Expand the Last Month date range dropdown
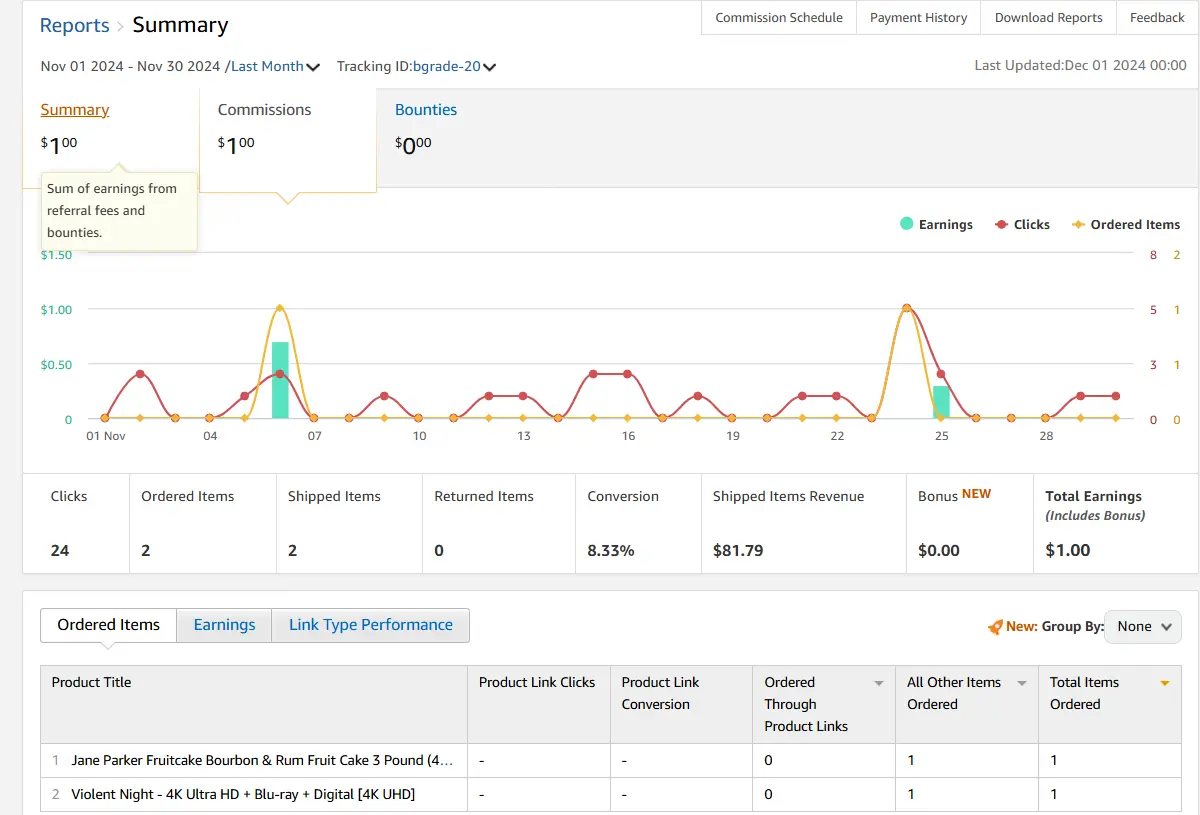1200x815 pixels. point(276,67)
